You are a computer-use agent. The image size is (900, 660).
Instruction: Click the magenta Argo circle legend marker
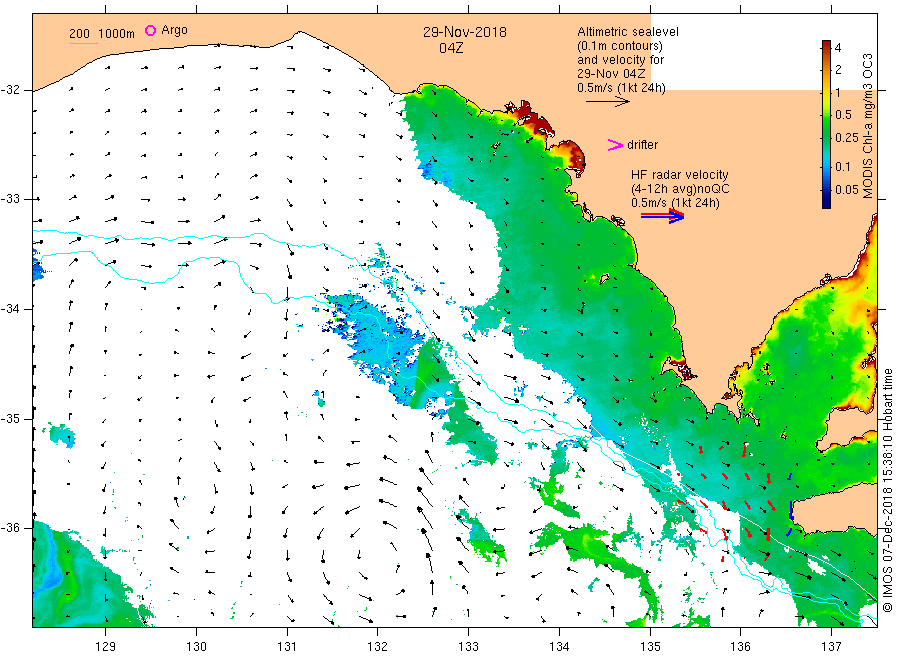point(150,30)
